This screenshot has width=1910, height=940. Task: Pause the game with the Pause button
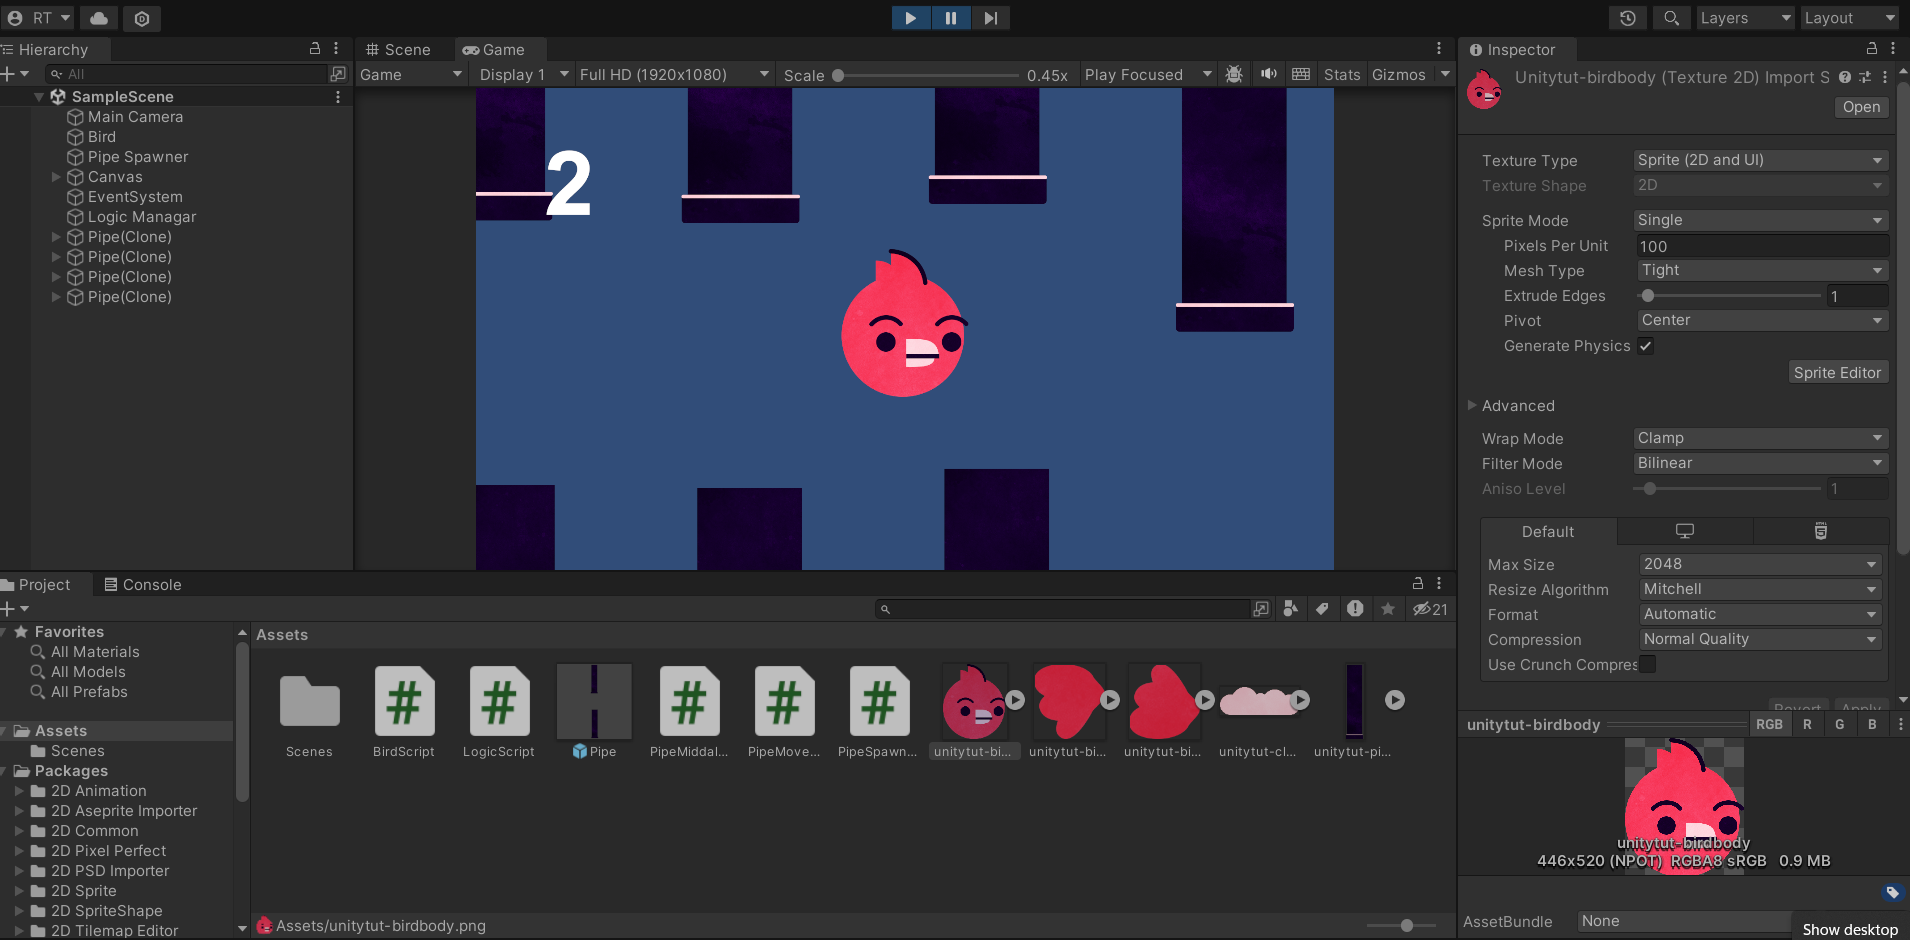[950, 18]
